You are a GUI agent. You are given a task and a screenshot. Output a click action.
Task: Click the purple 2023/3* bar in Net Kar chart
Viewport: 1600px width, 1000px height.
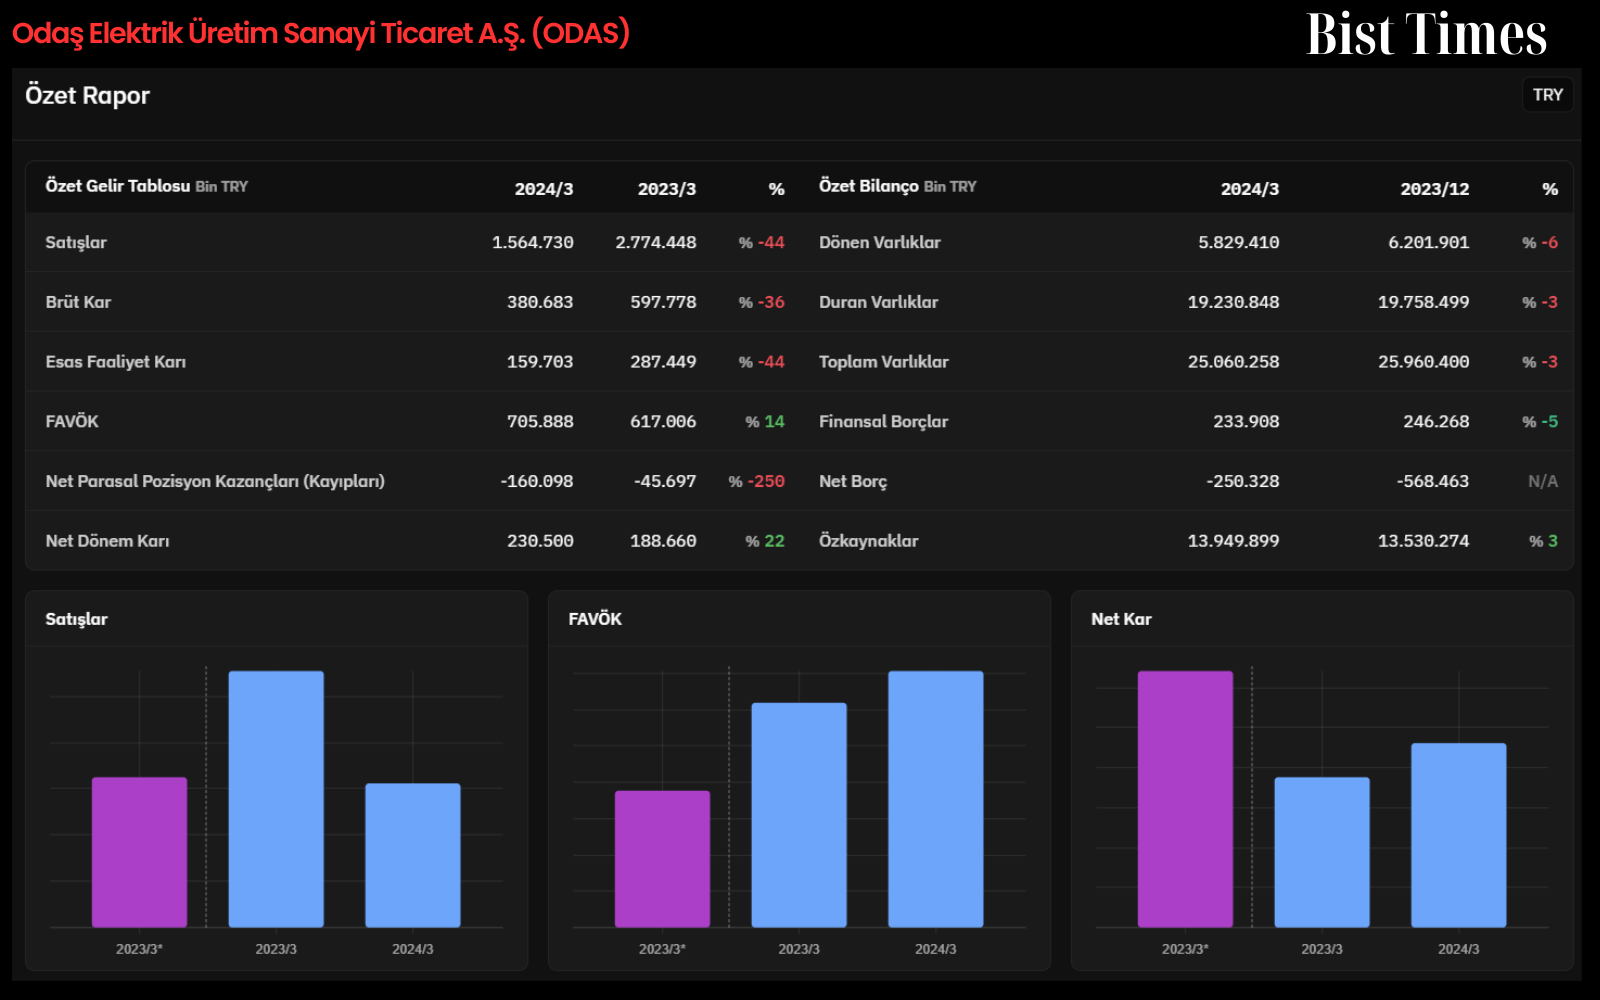tap(1185, 799)
